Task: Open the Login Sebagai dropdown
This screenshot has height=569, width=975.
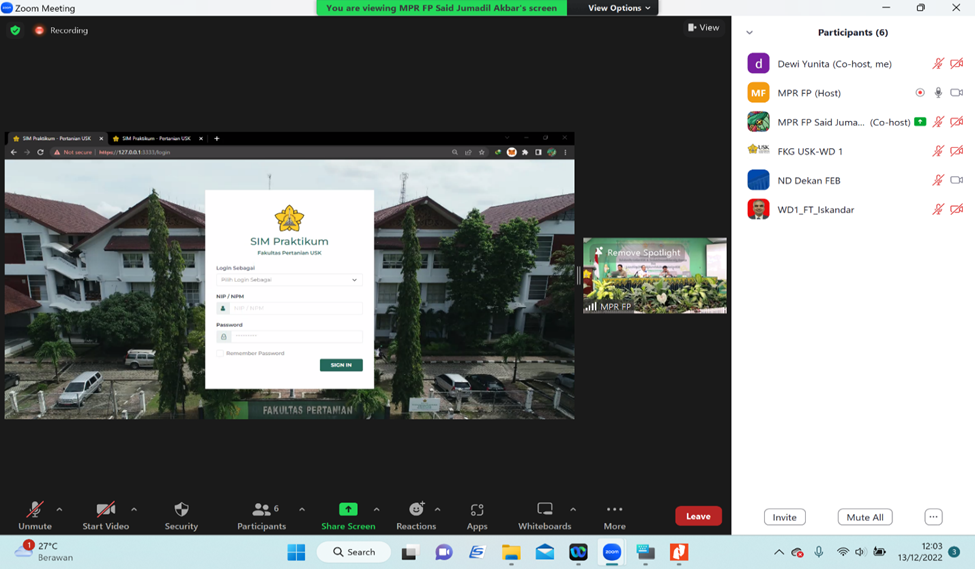Action: click(x=289, y=280)
